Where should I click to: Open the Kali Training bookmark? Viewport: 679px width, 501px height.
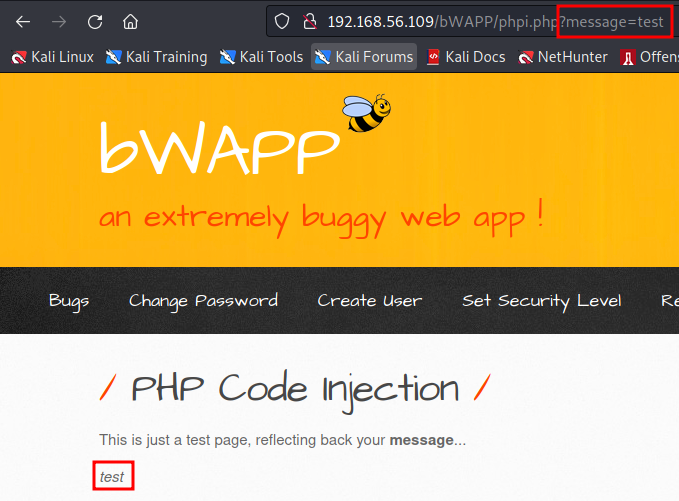coord(157,57)
